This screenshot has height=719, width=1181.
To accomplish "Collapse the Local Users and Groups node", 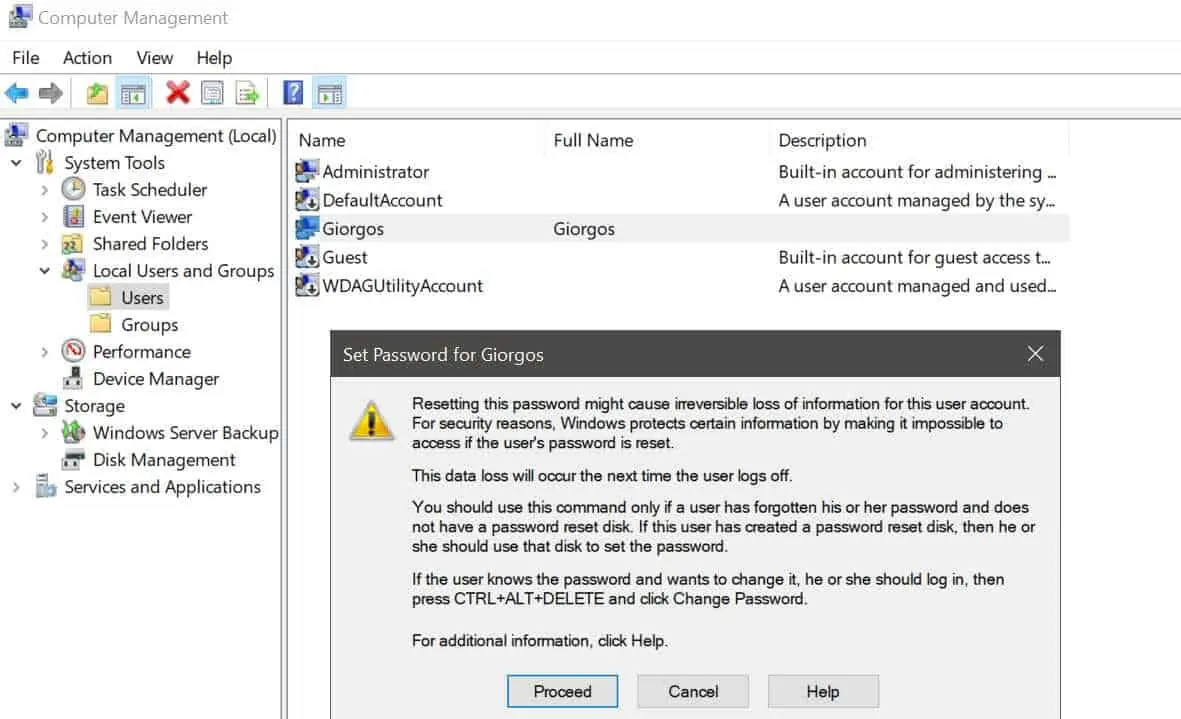I will coord(44,270).
